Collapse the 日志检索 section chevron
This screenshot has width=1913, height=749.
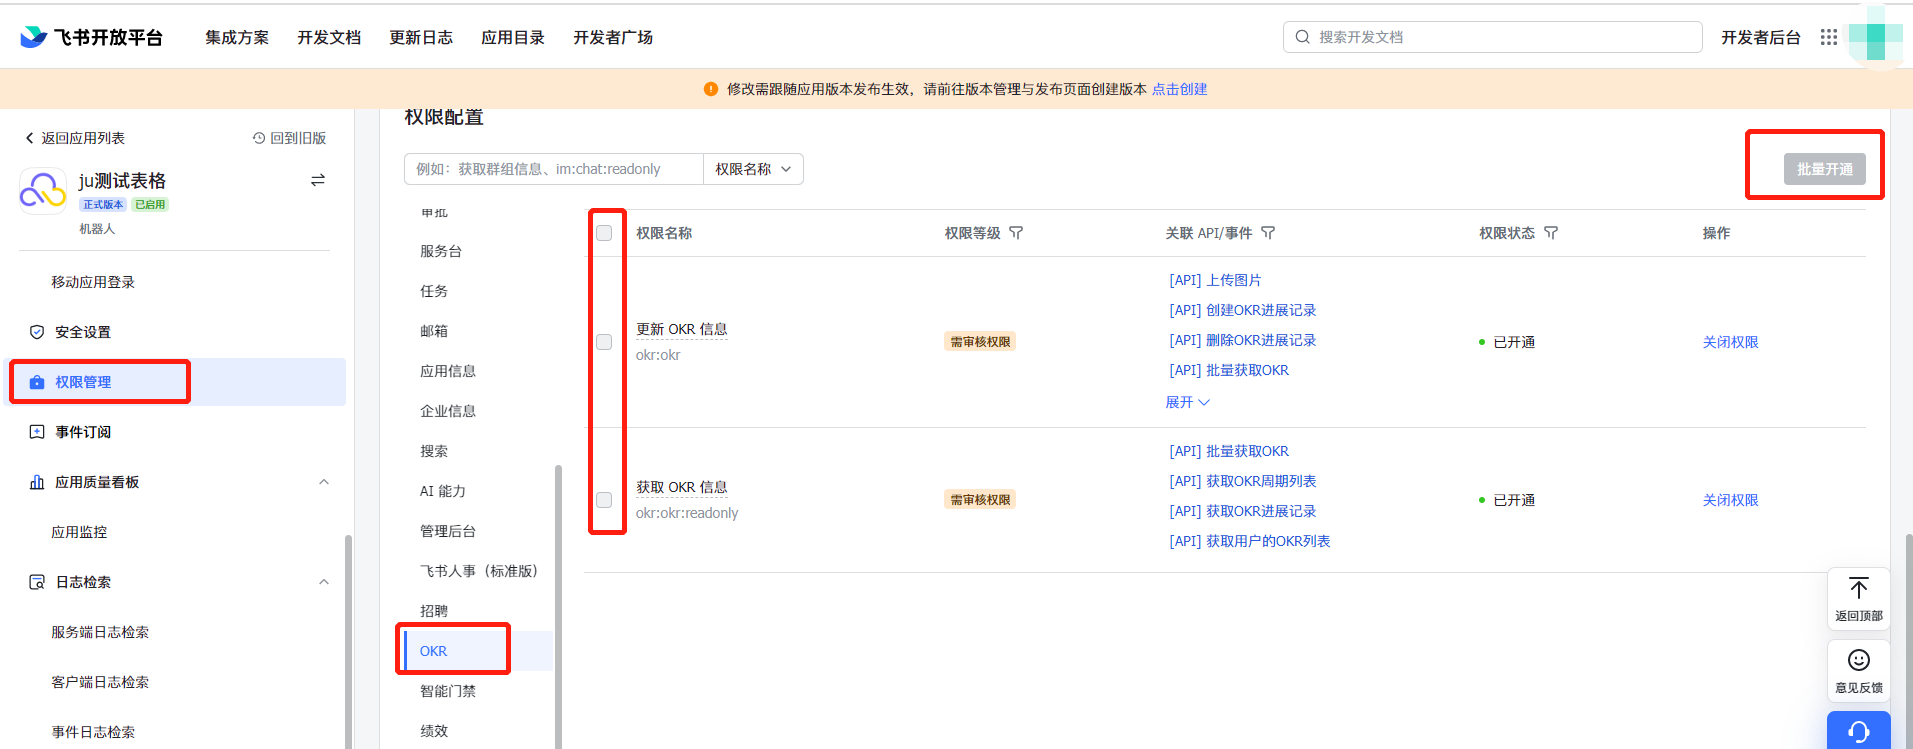coord(324,582)
